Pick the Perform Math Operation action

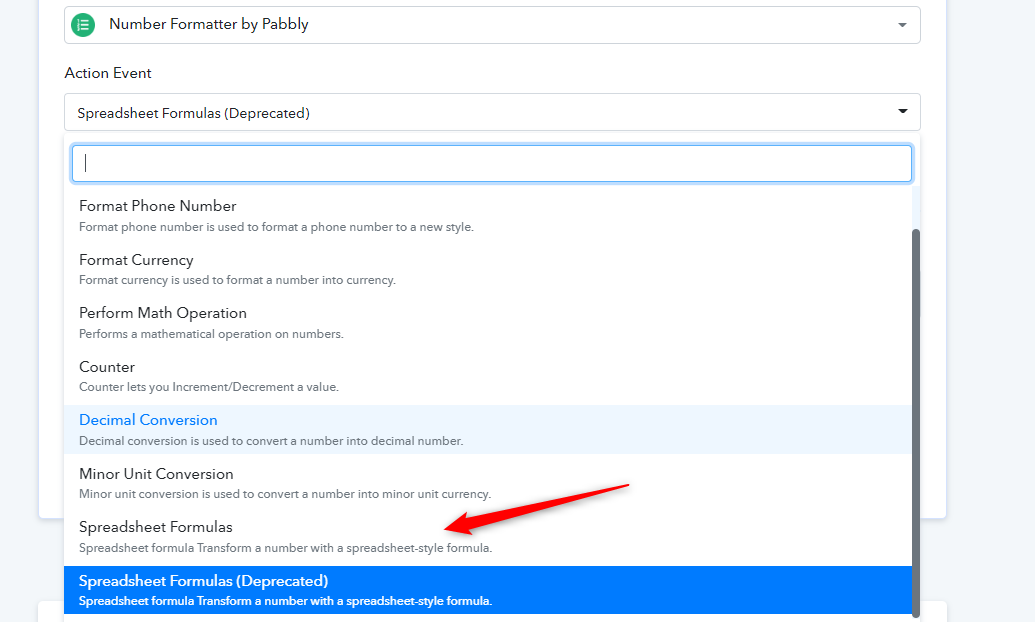tap(162, 313)
